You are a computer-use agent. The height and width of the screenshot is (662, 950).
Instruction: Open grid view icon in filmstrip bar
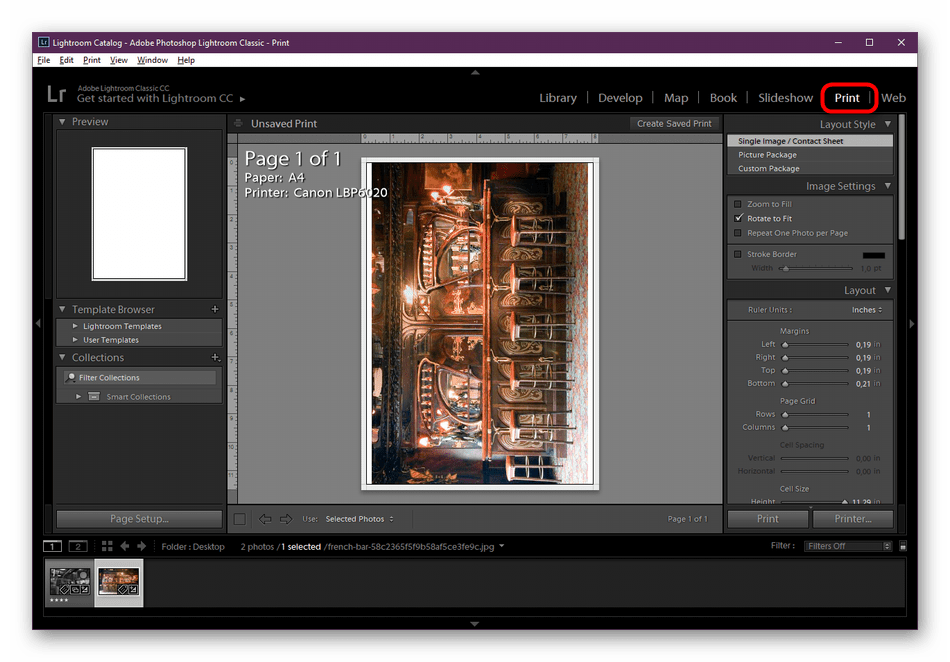(107, 546)
